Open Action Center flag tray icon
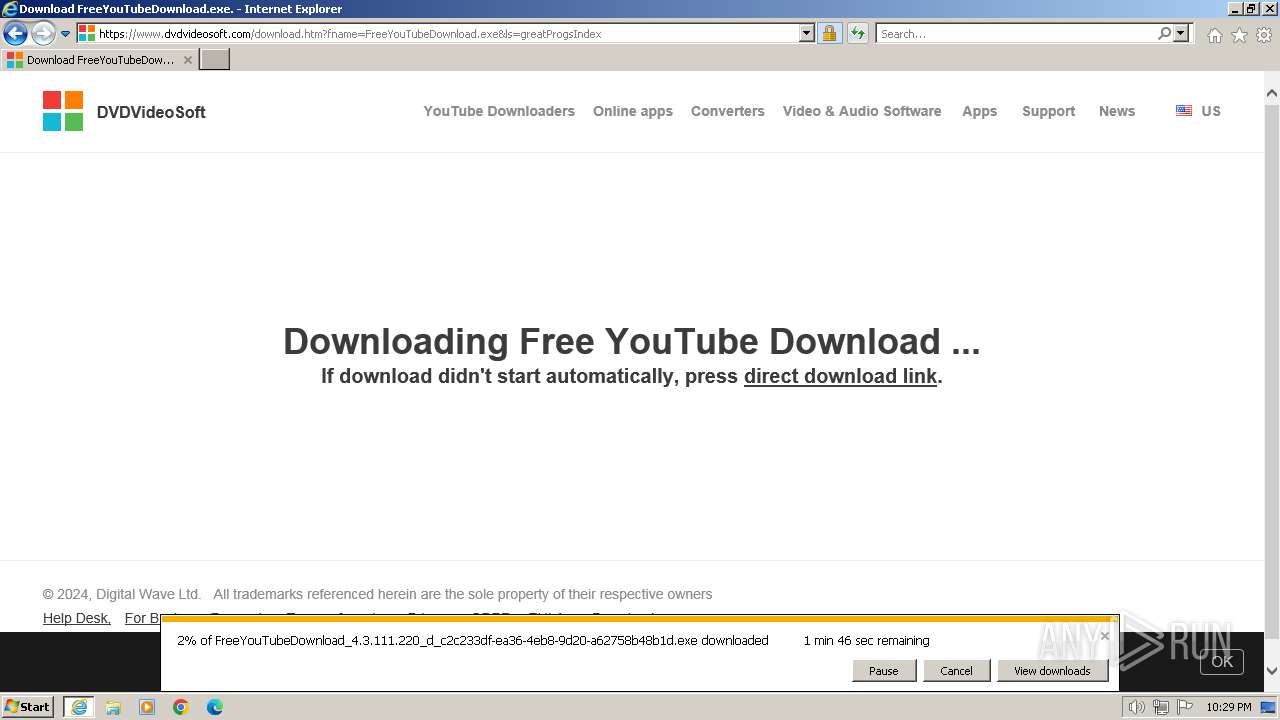Screen dimensions: 1280x720 (1185, 707)
